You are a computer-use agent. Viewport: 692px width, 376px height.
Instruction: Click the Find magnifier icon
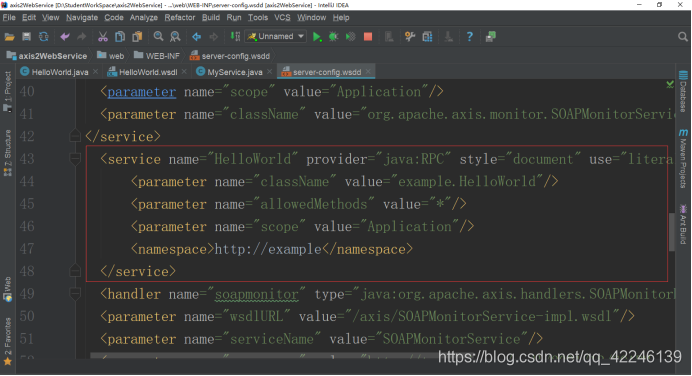point(158,37)
